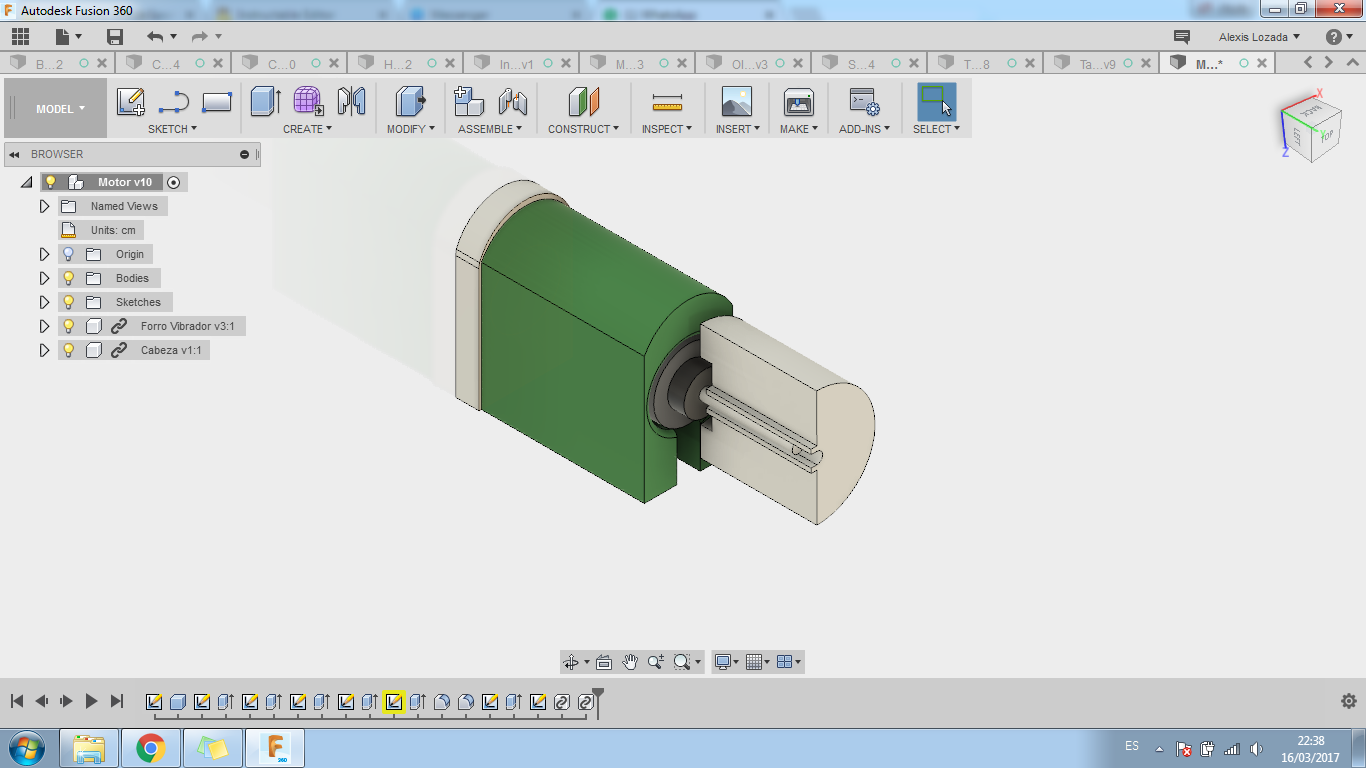Select the Rectangle sketch tool

217,102
